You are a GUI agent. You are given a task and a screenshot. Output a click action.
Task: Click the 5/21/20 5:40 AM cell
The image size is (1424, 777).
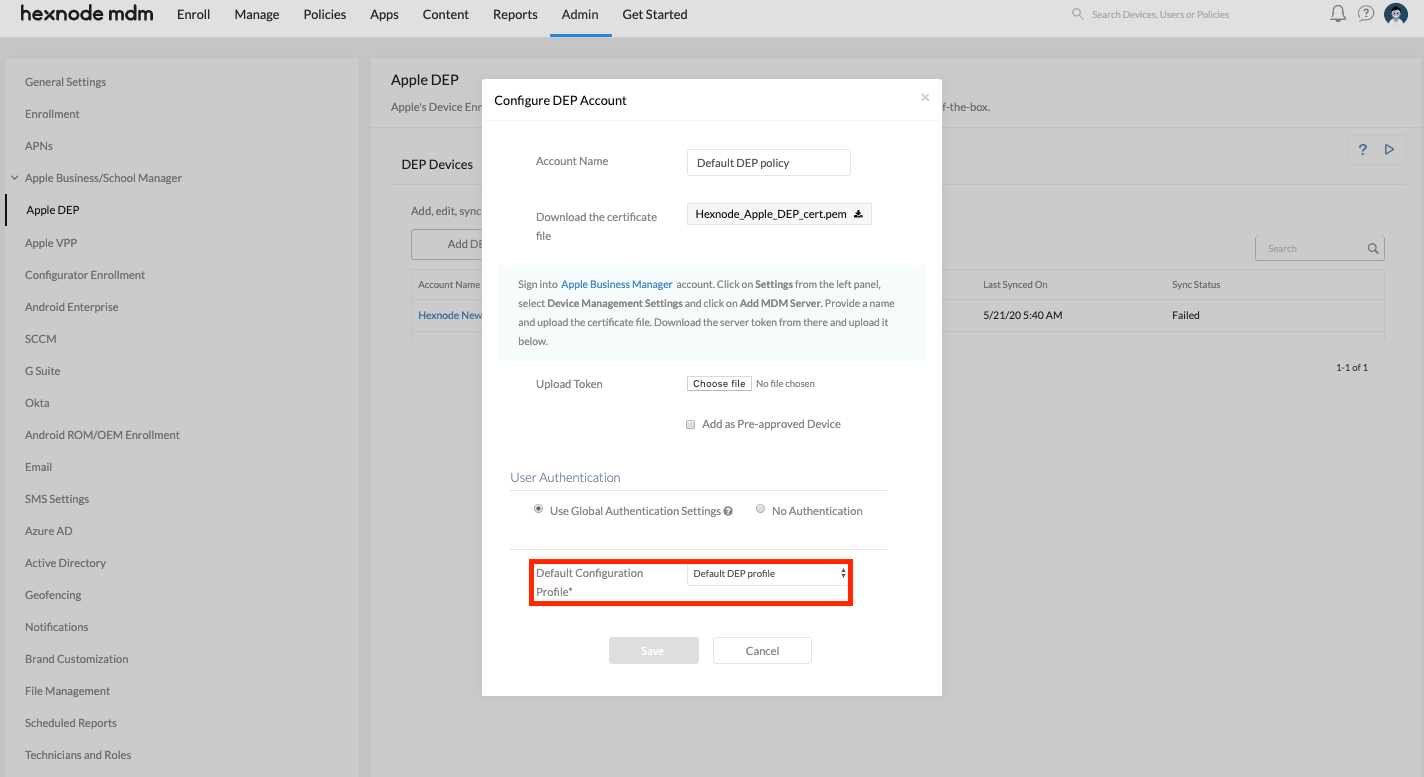point(1022,315)
